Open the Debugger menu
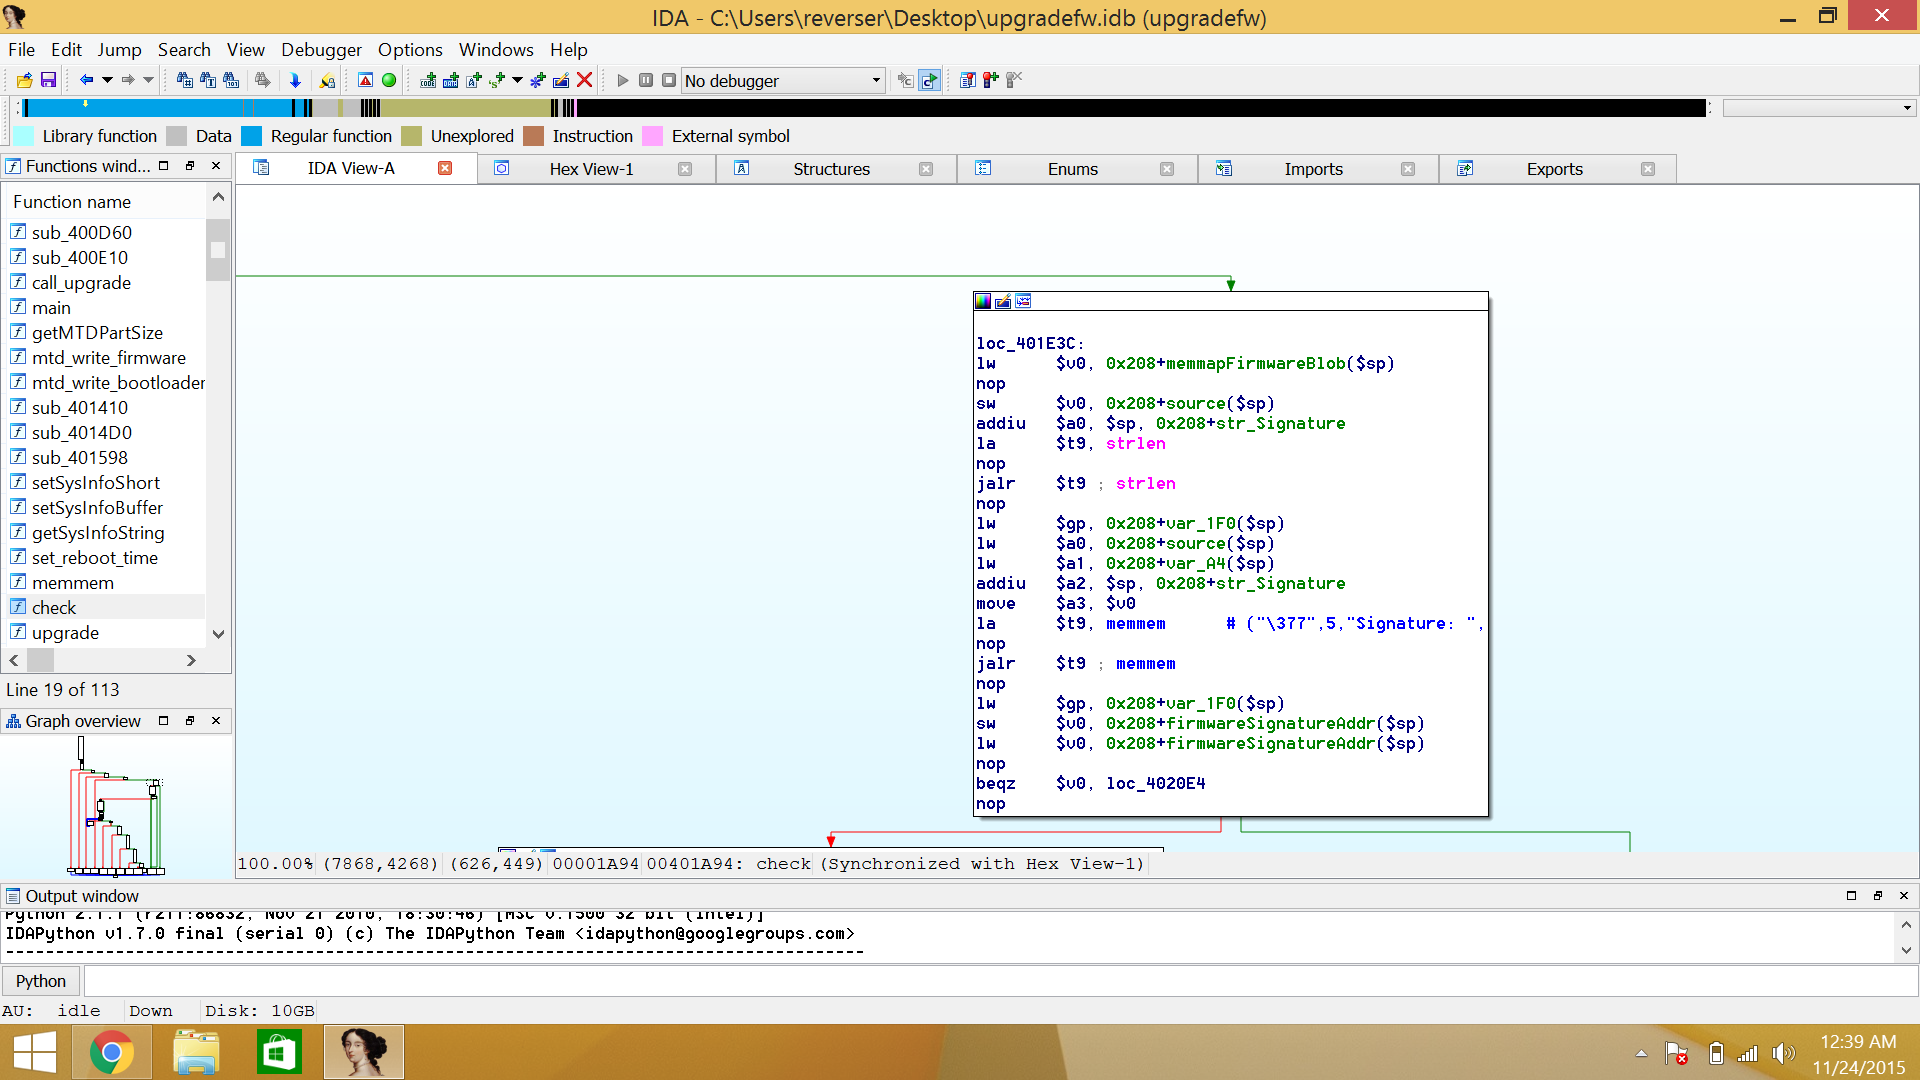The image size is (1920, 1080). click(x=321, y=50)
